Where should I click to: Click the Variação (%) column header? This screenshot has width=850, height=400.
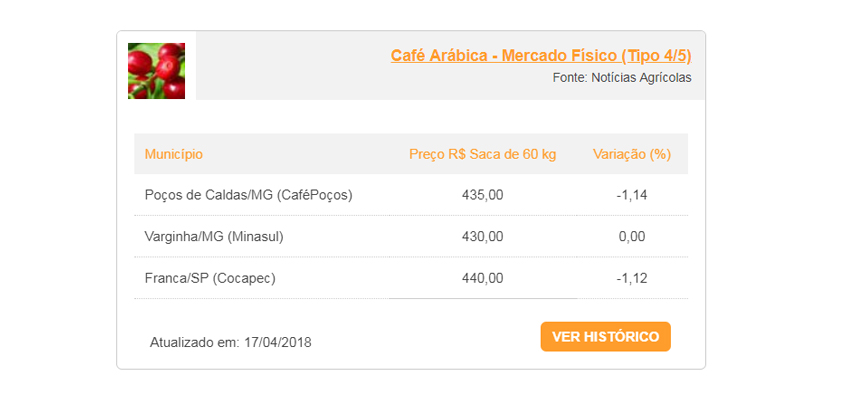click(x=631, y=154)
